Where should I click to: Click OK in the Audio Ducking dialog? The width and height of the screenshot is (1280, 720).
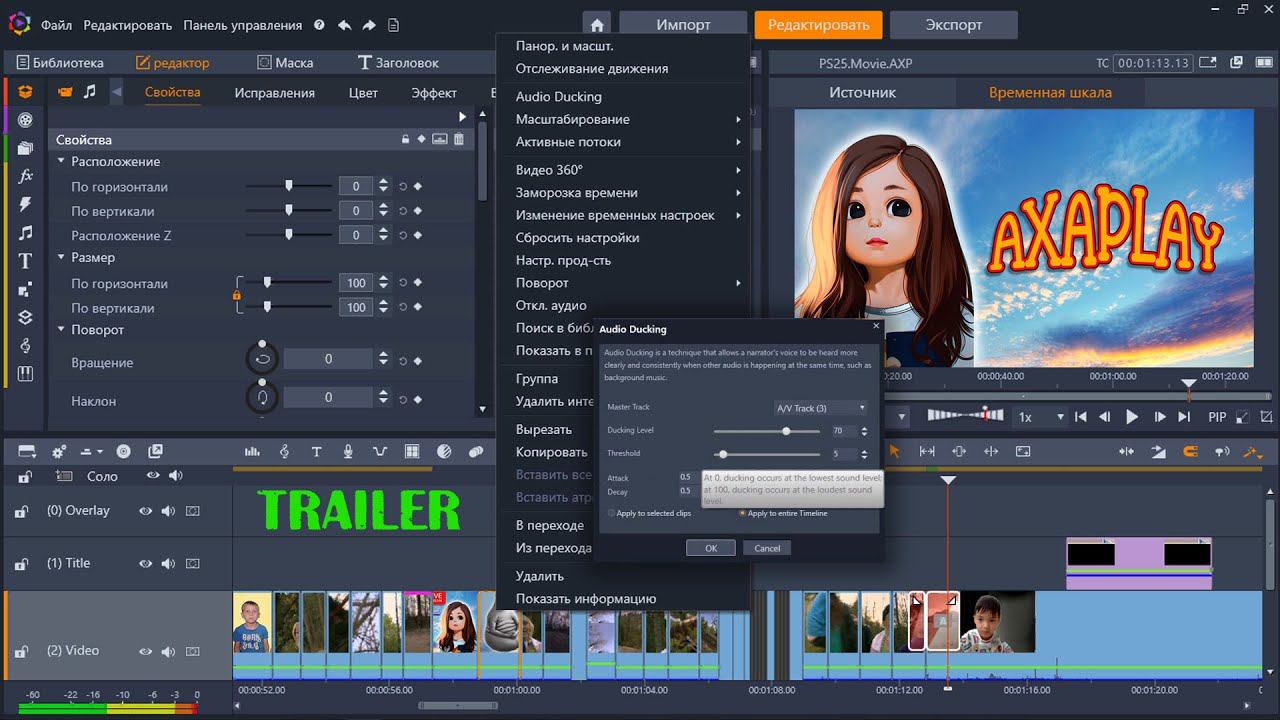(710, 548)
